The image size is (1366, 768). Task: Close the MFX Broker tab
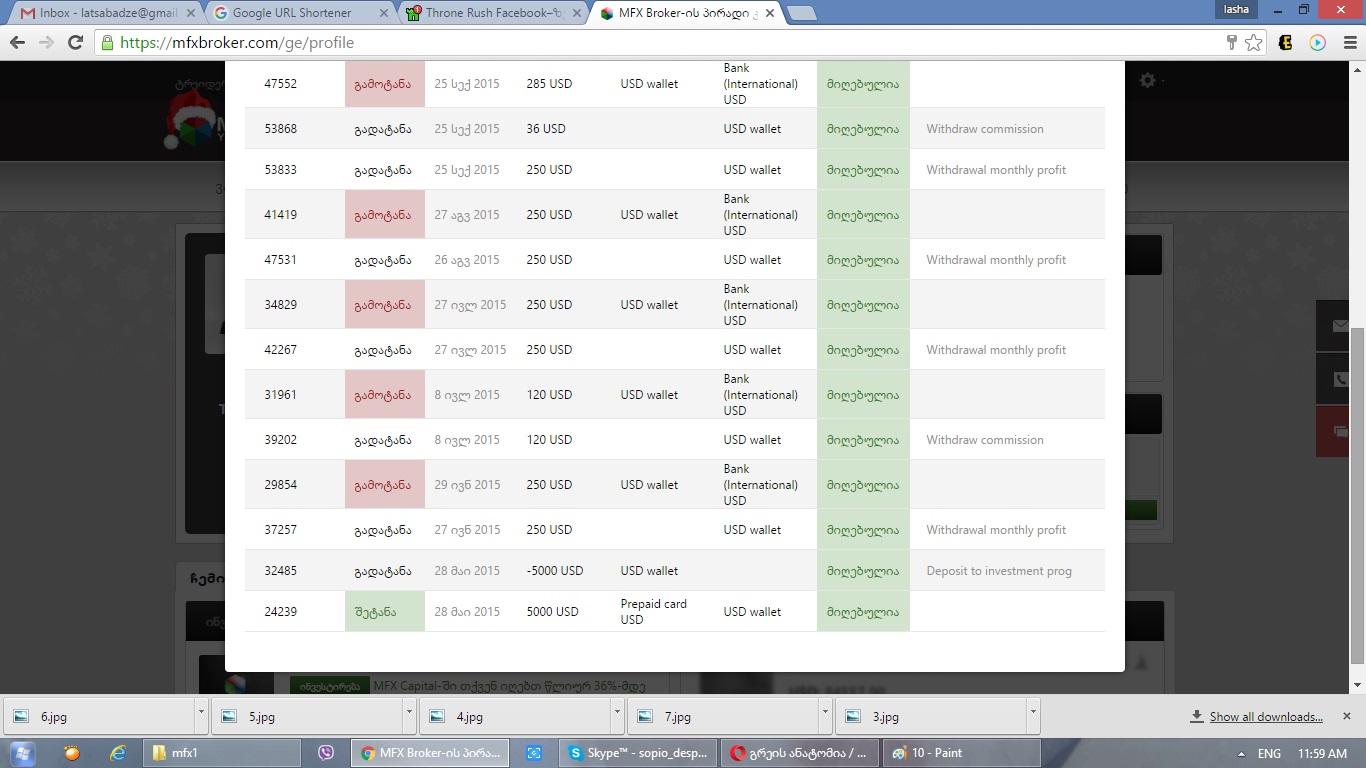pos(769,13)
